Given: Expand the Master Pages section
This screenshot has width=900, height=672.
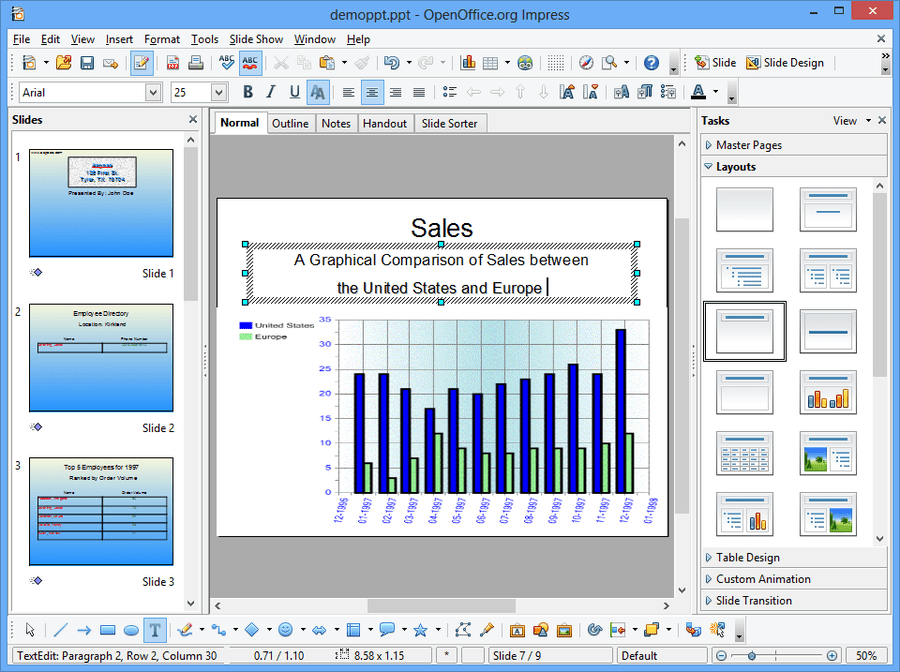Looking at the screenshot, I should [x=749, y=145].
